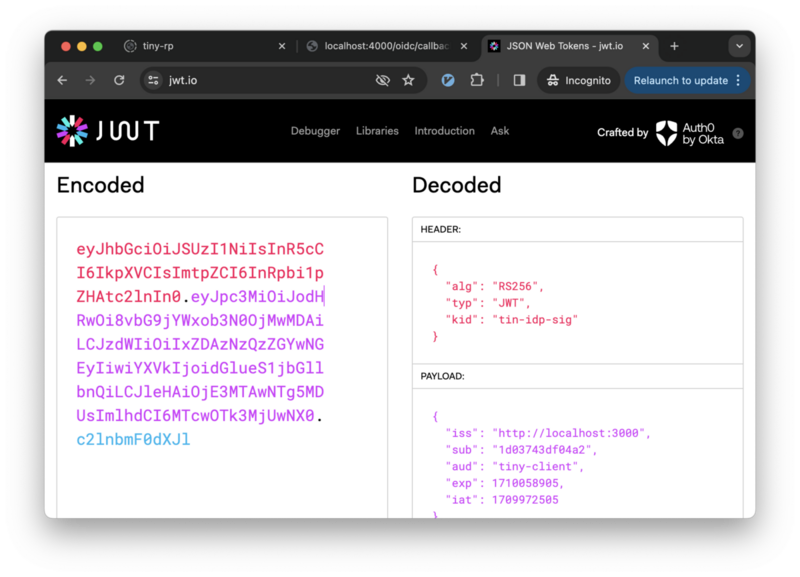Viewport: 800px width, 577px height.
Task: Reload the jwt.io page
Action: (119, 80)
